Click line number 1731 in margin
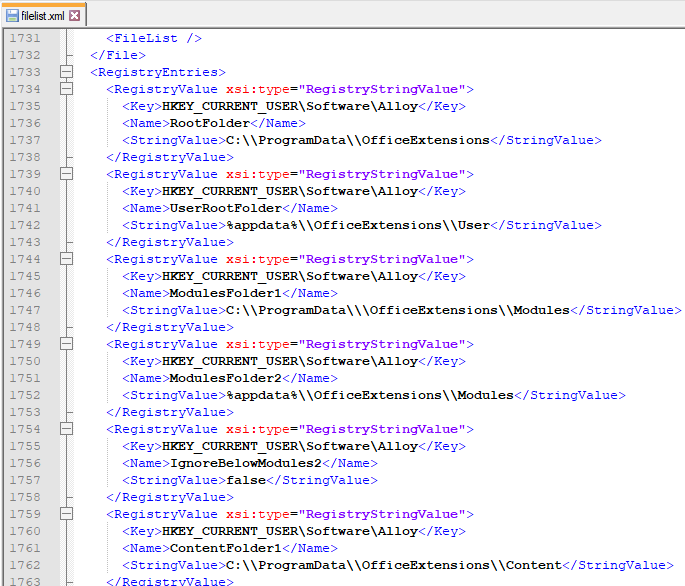 coord(25,38)
